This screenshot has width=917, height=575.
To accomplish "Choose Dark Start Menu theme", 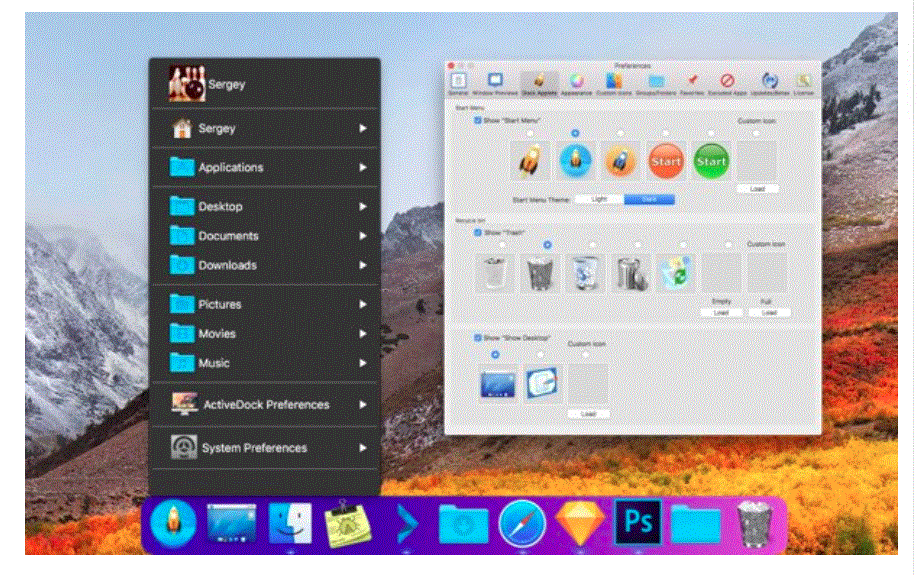I will pos(649,199).
